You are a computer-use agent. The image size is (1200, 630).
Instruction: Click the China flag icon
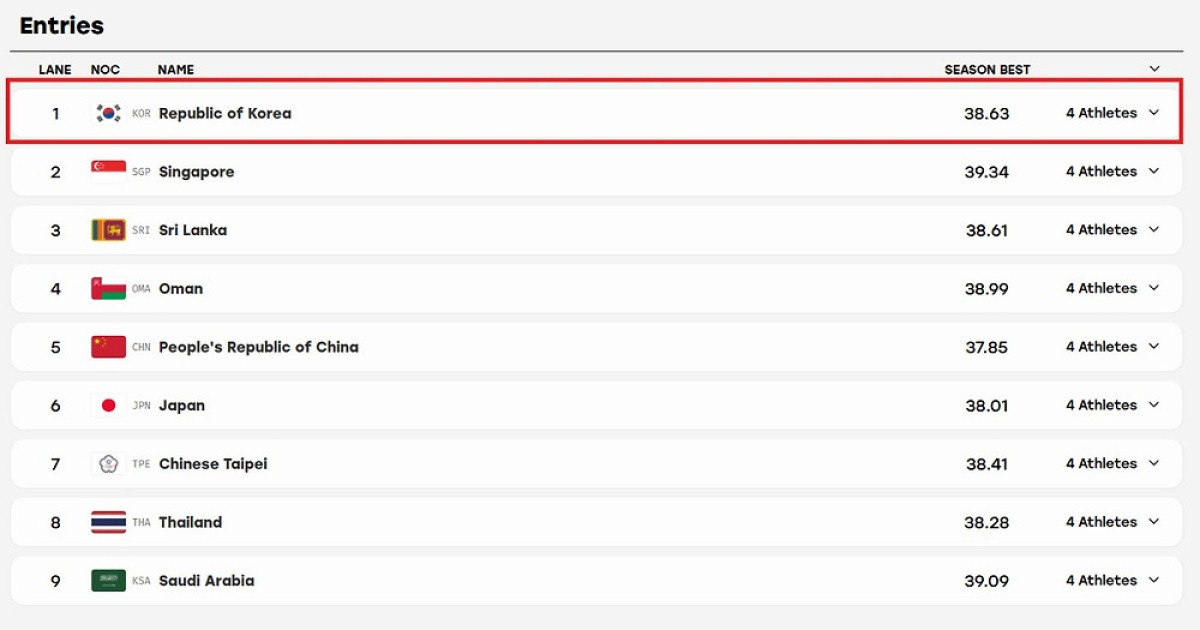click(x=108, y=347)
